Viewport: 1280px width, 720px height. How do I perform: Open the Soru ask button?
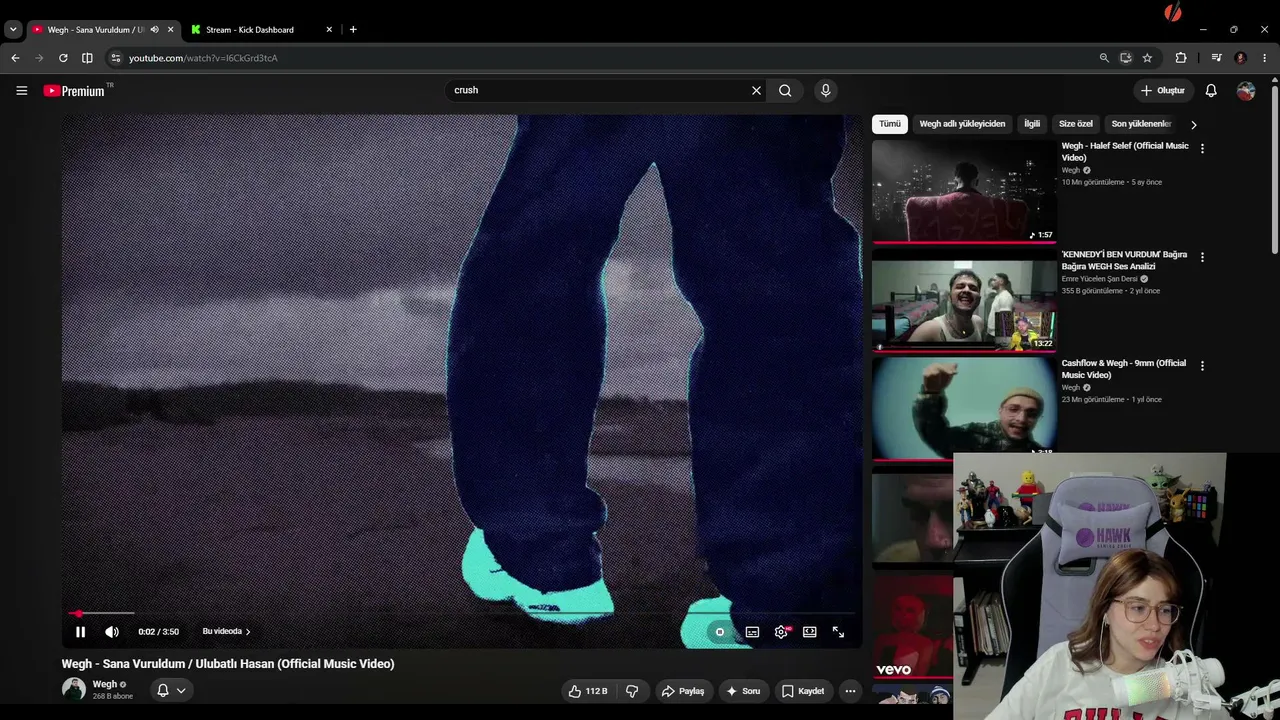pyautogui.click(x=743, y=691)
